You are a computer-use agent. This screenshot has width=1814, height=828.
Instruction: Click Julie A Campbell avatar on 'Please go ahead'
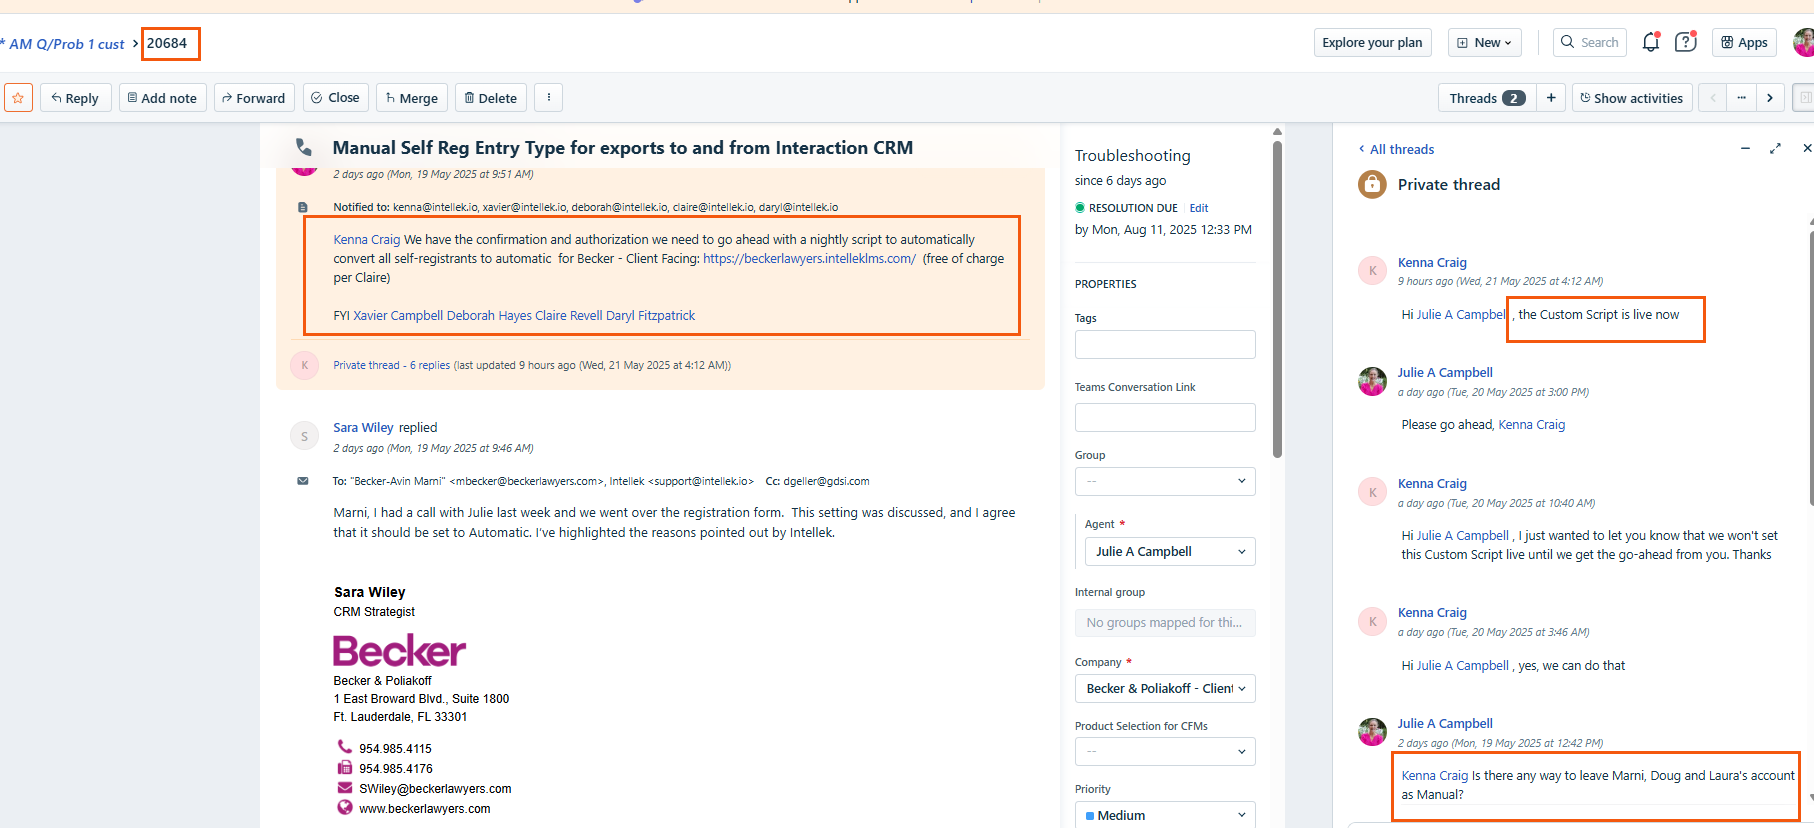pos(1372,381)
